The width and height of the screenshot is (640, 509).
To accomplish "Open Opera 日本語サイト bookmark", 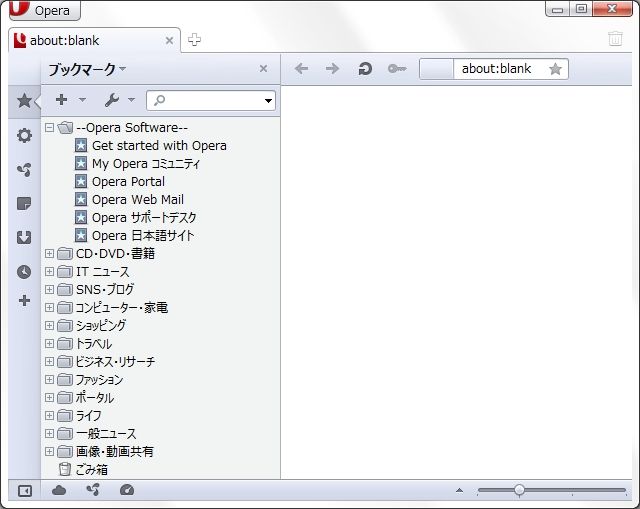I will 143,236.
